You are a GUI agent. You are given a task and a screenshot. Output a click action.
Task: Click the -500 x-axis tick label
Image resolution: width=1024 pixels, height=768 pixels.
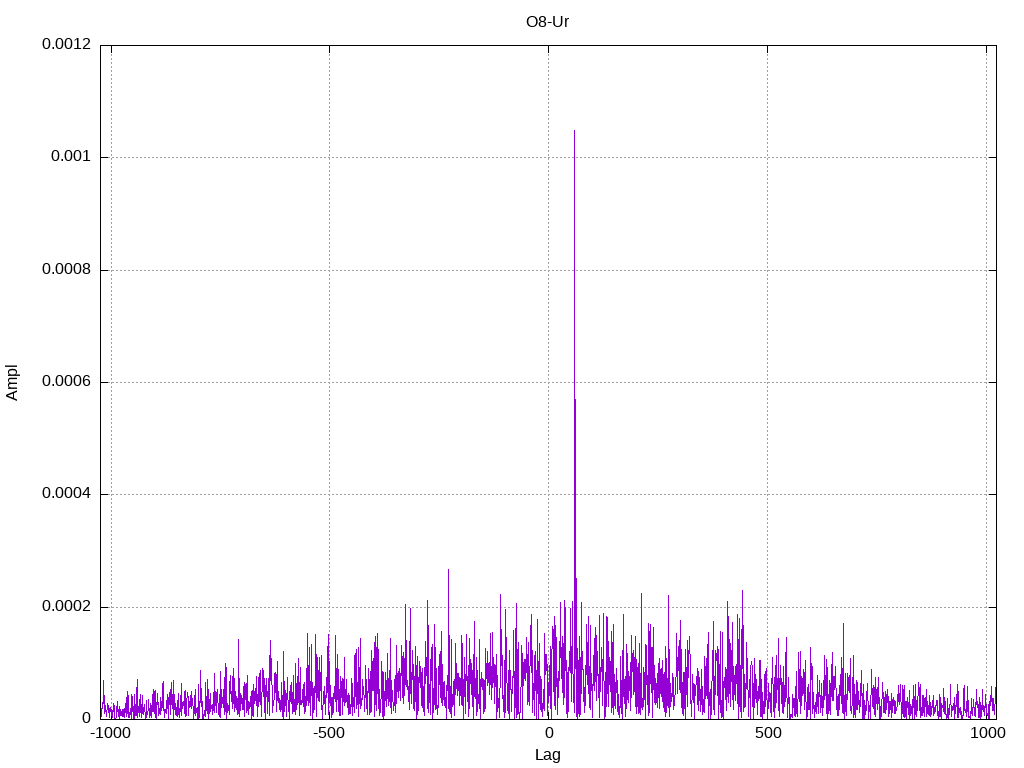328,733
